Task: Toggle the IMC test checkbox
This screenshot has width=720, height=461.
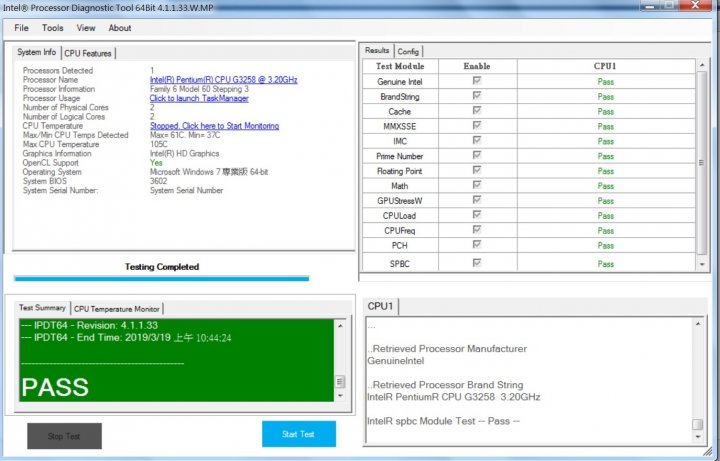Action: click(477, 140)
